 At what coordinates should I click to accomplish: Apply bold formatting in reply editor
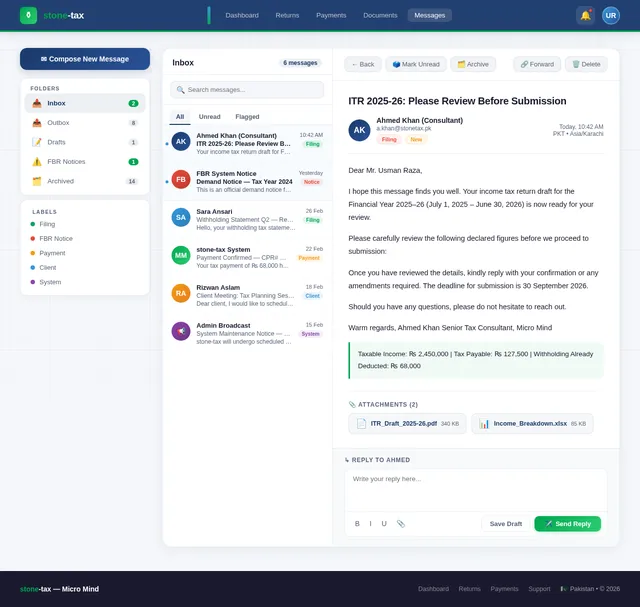(x=357, y=523)
